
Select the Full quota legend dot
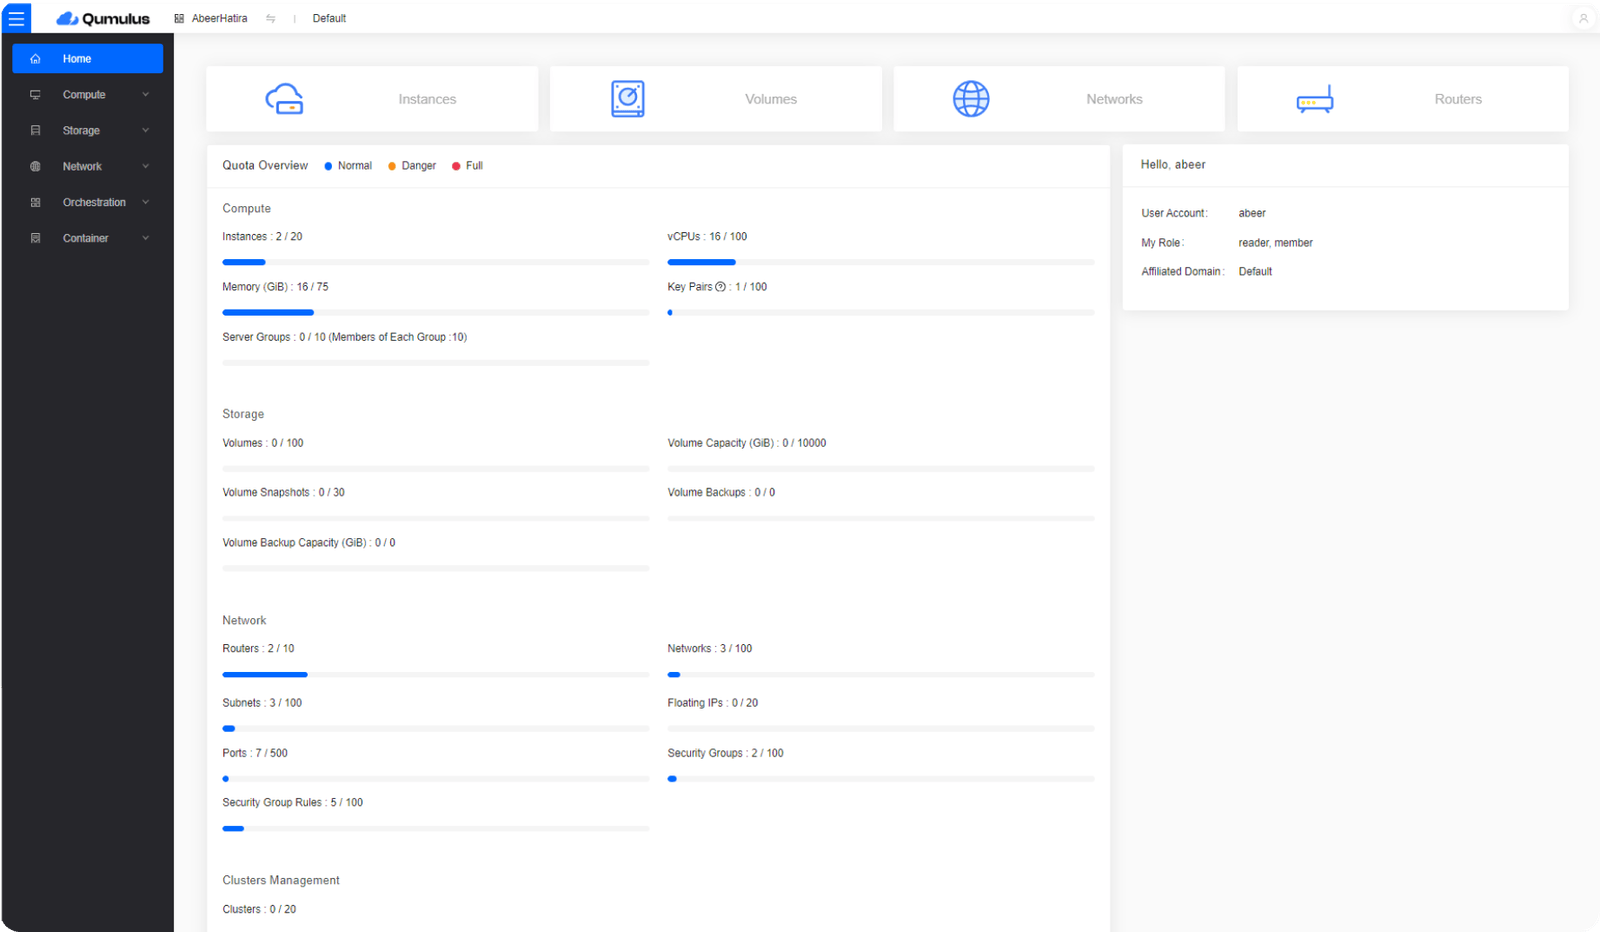point(456,165)
